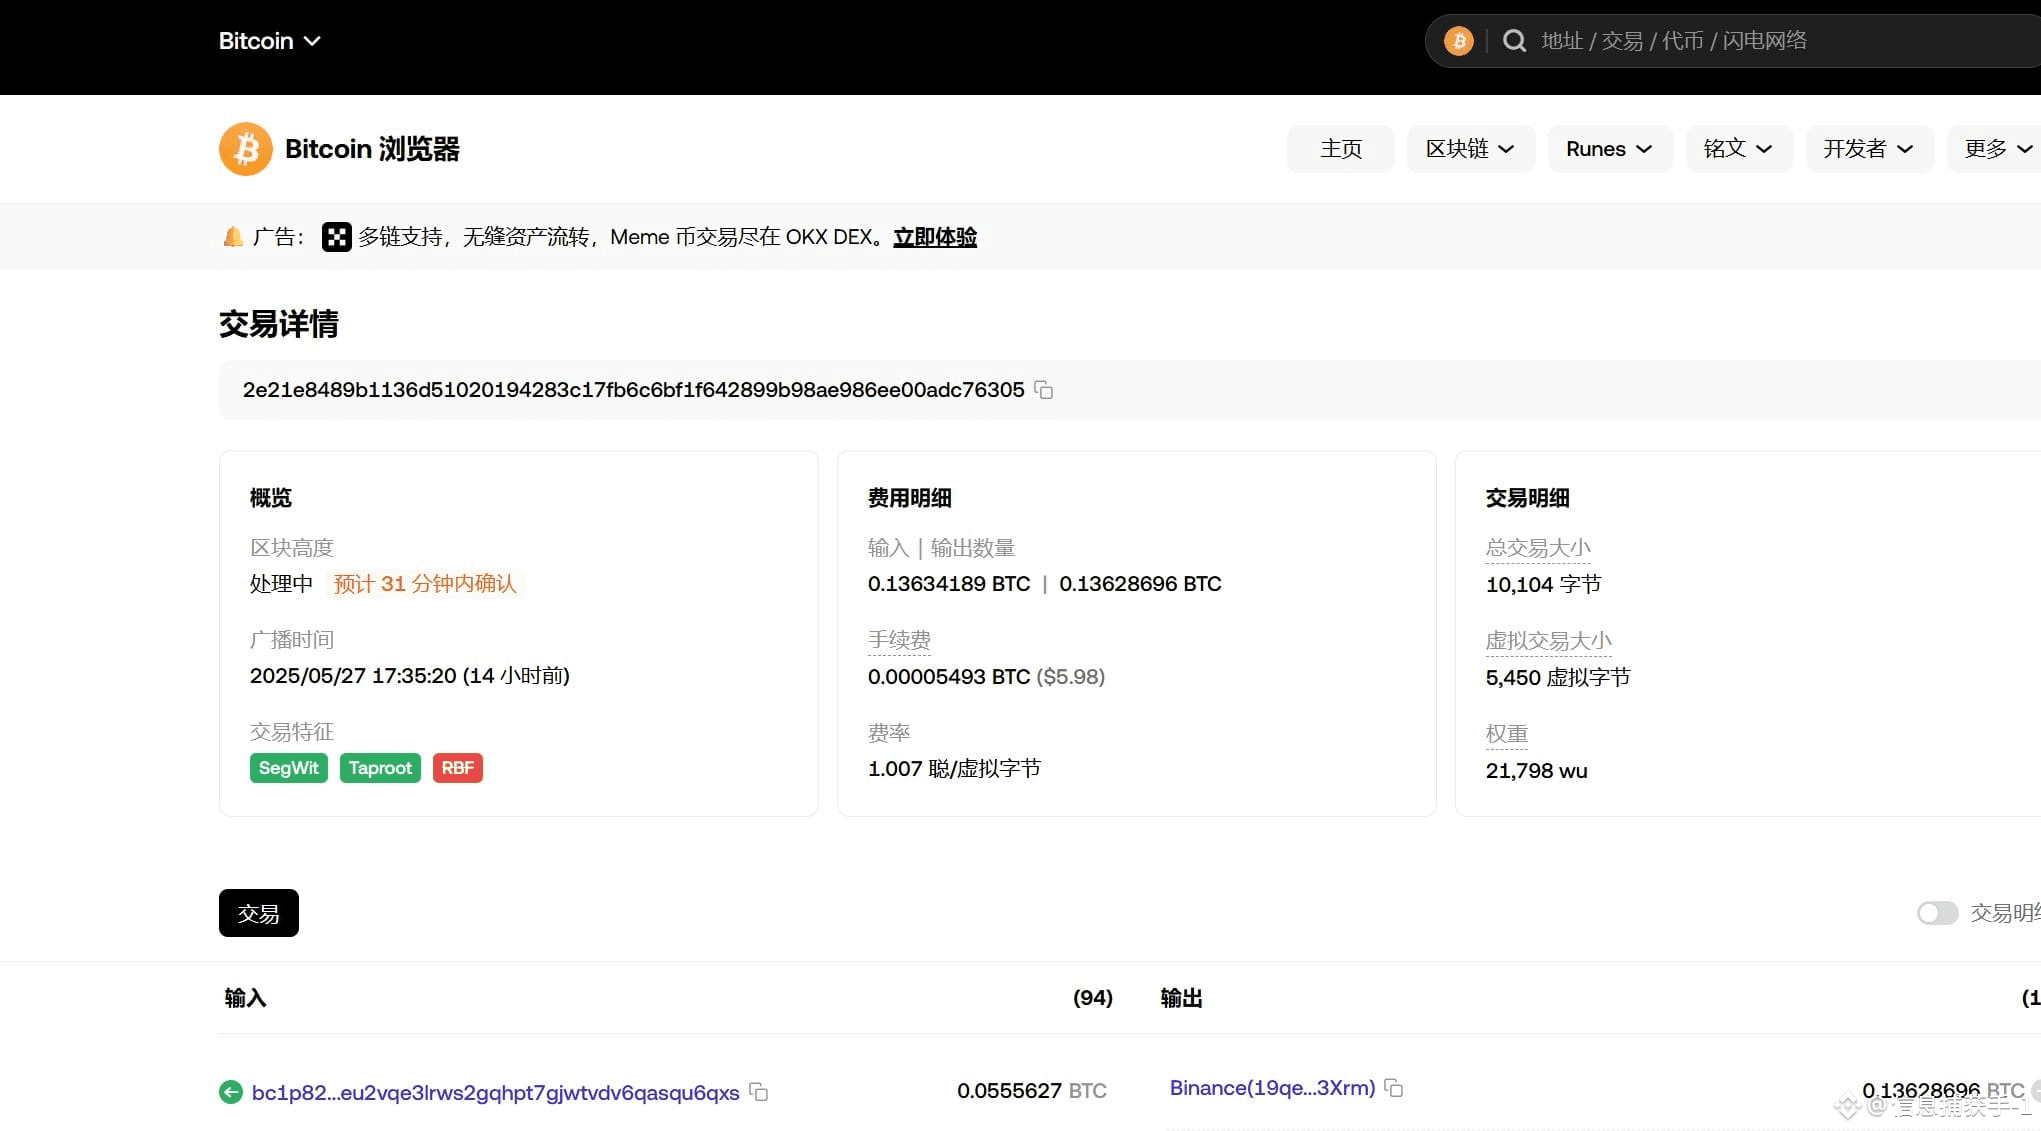Copy the Binance output address
The height and width of the screenshot is (1131, 2041).
(1394, 1088)
